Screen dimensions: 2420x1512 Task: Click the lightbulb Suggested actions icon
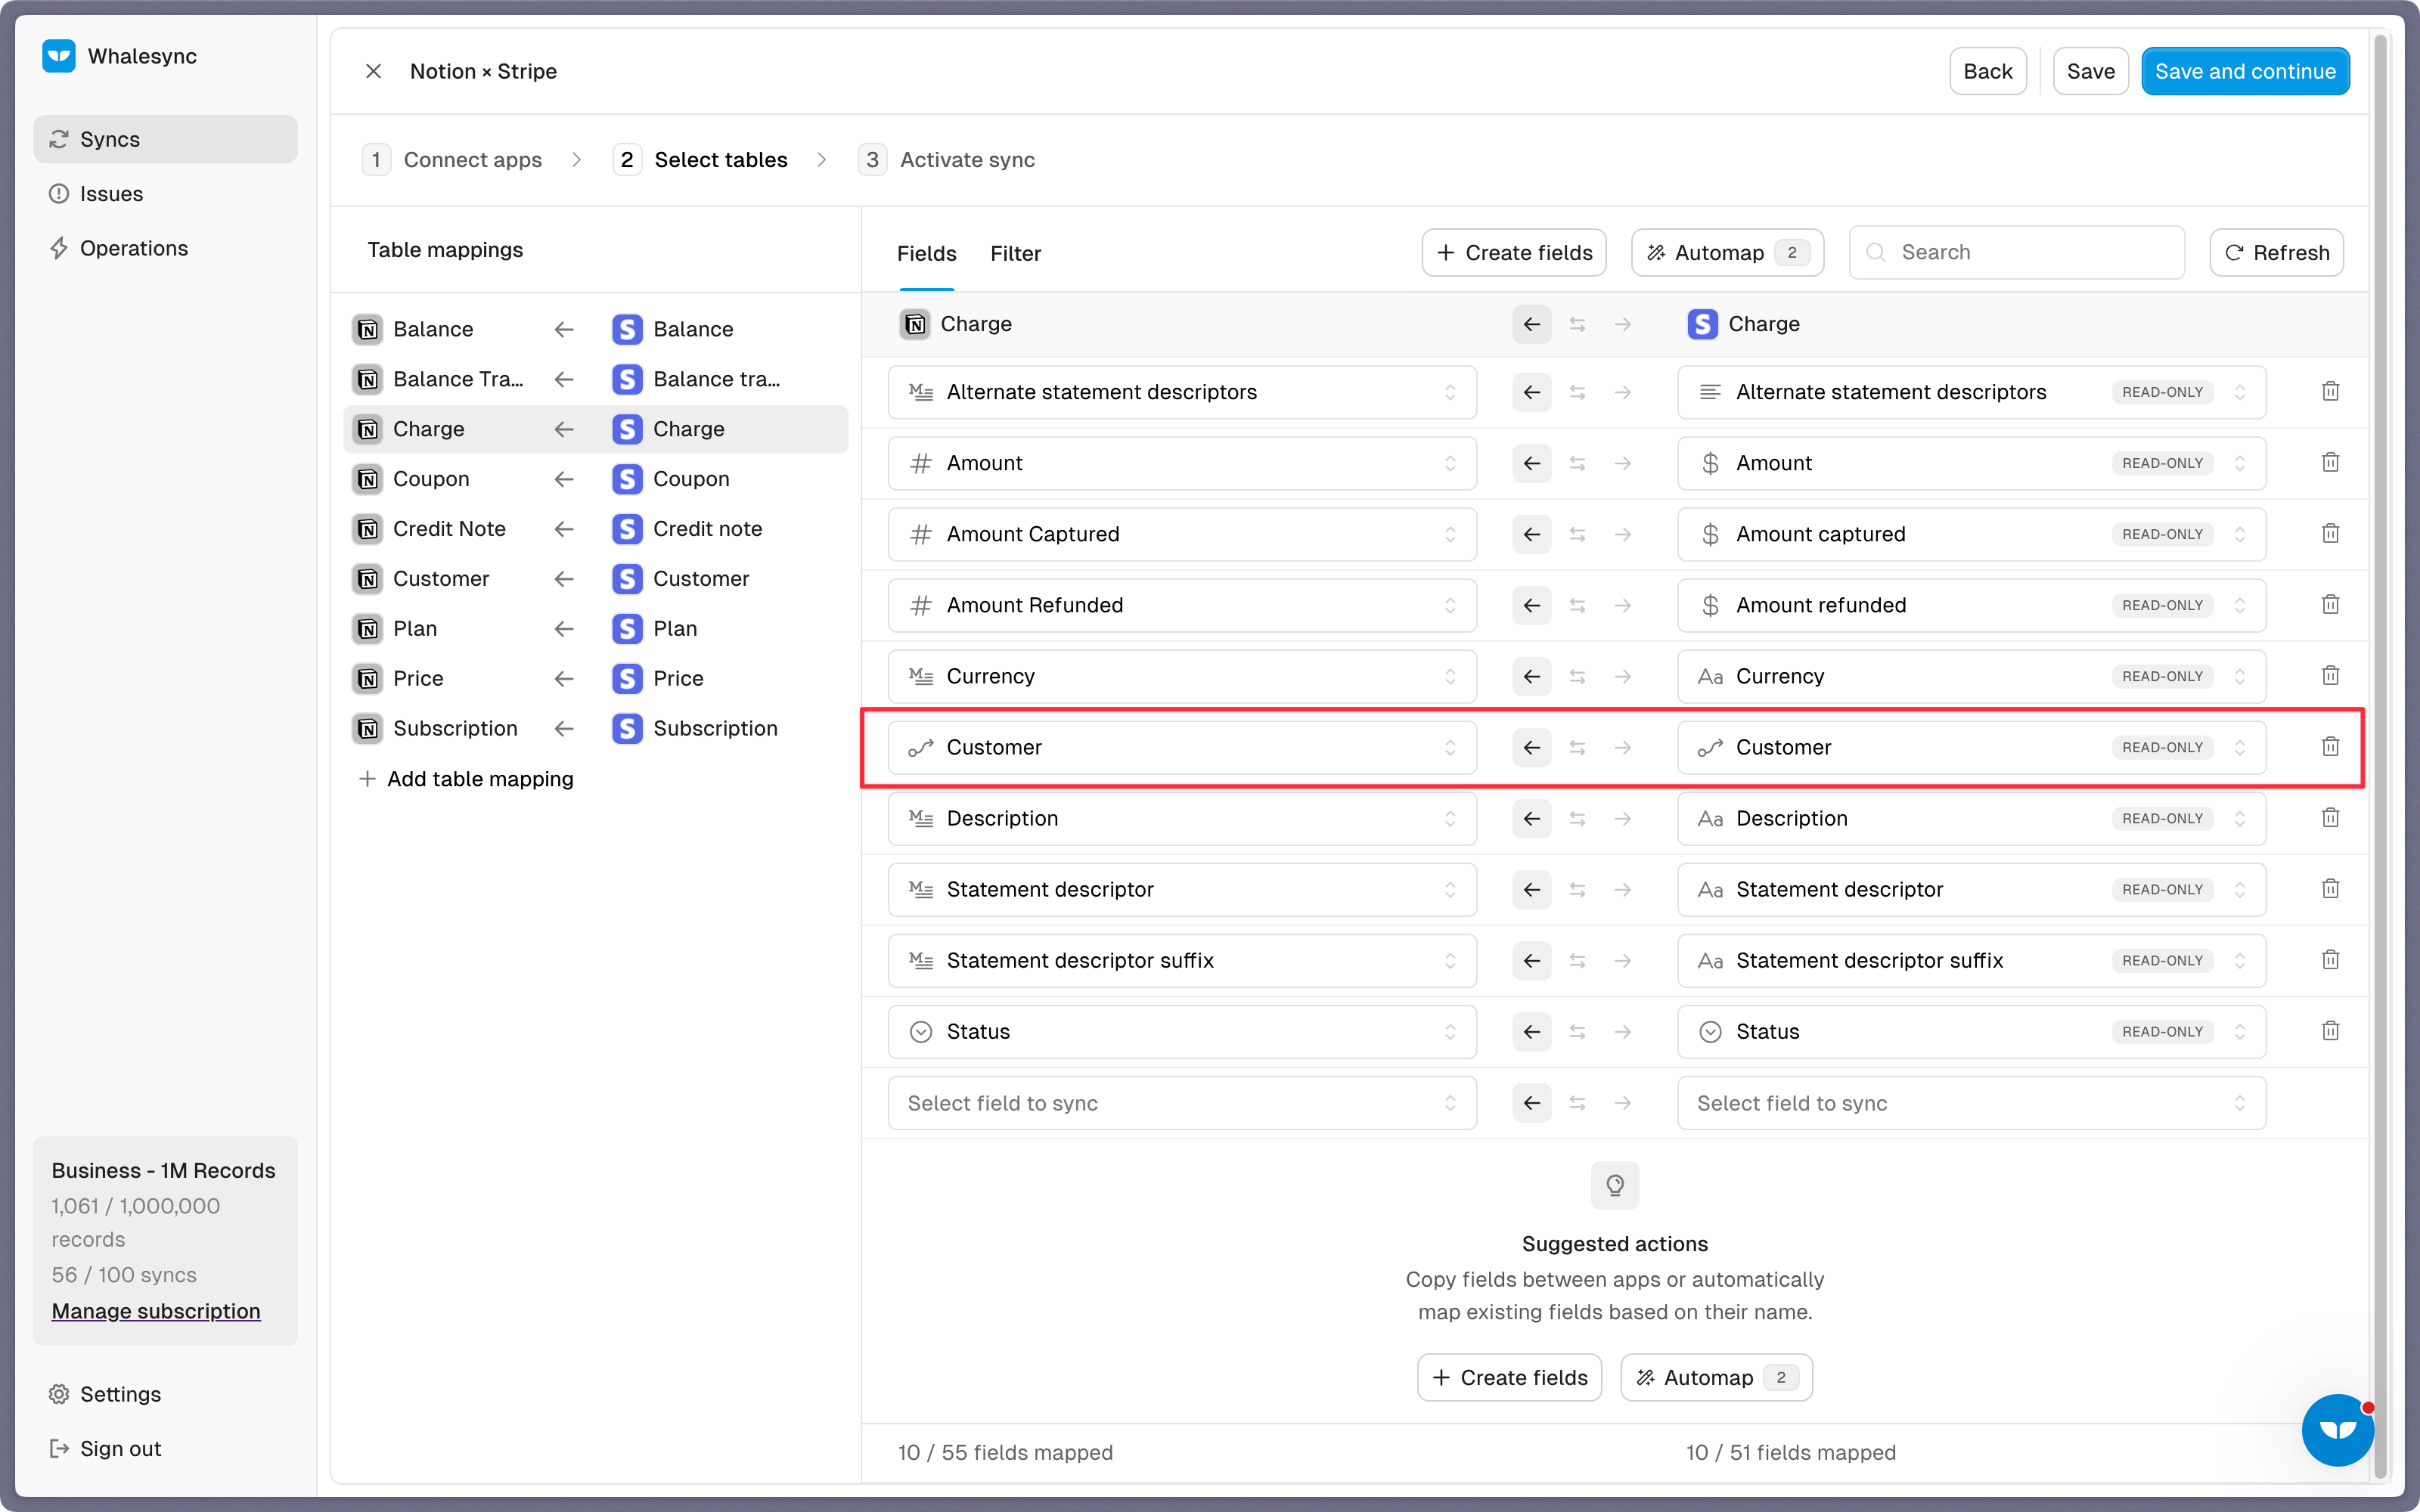point(1614,1185)
